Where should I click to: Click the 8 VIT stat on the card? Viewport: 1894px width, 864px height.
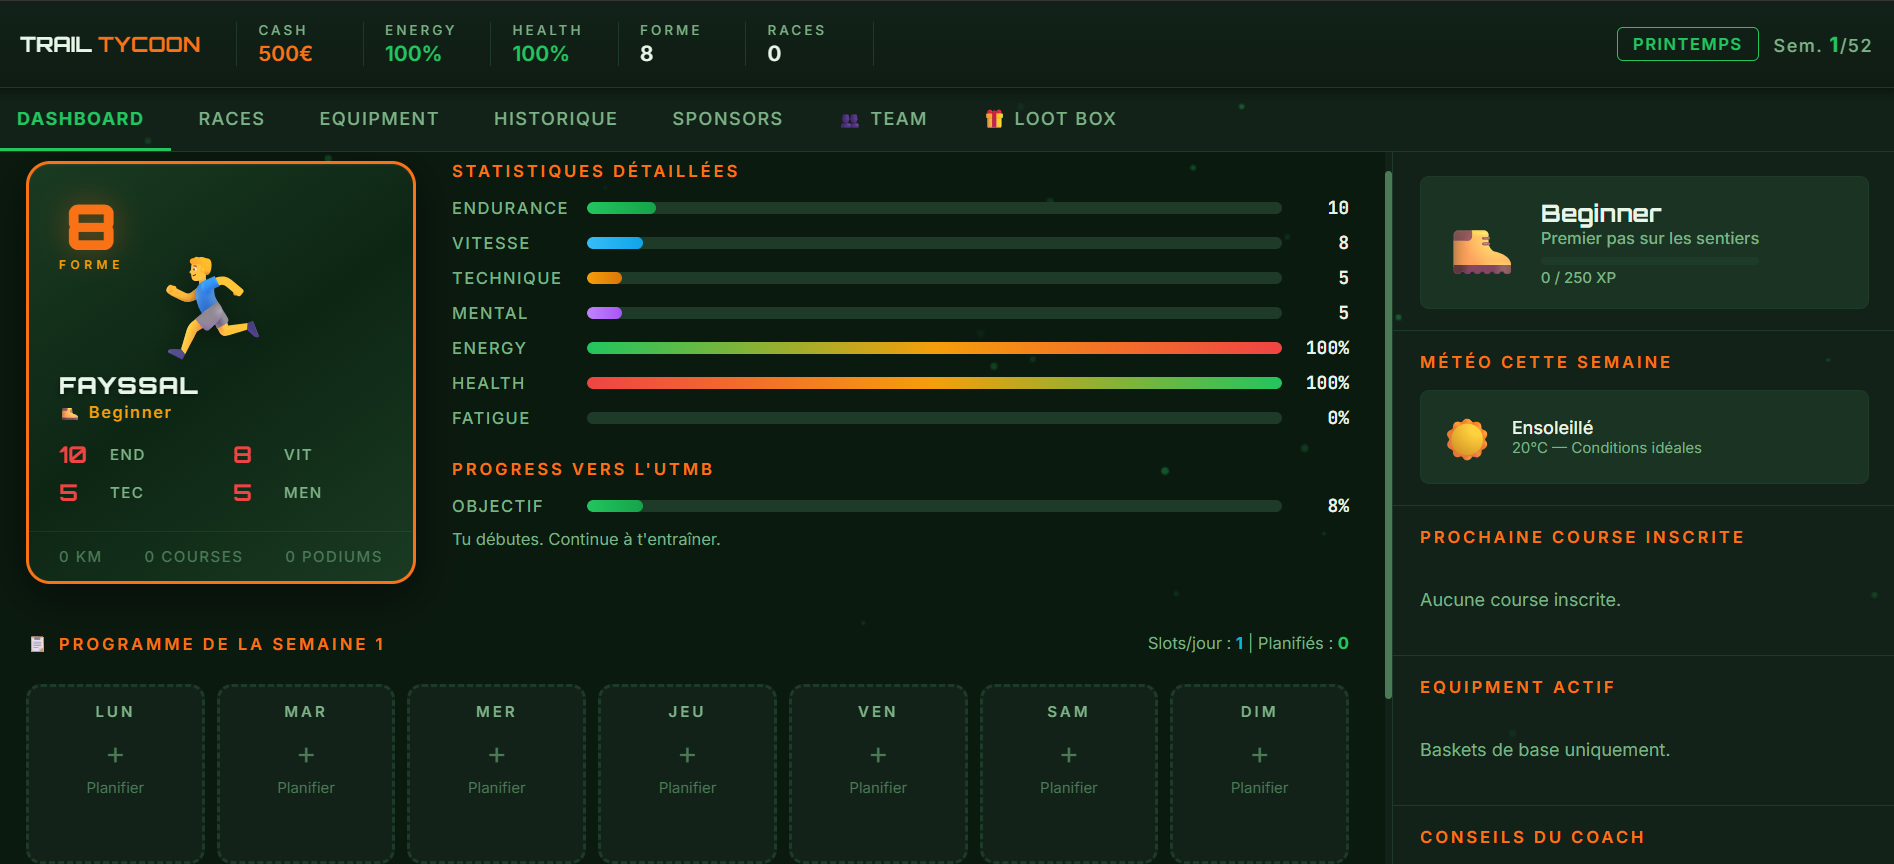[x=272, y=455]
